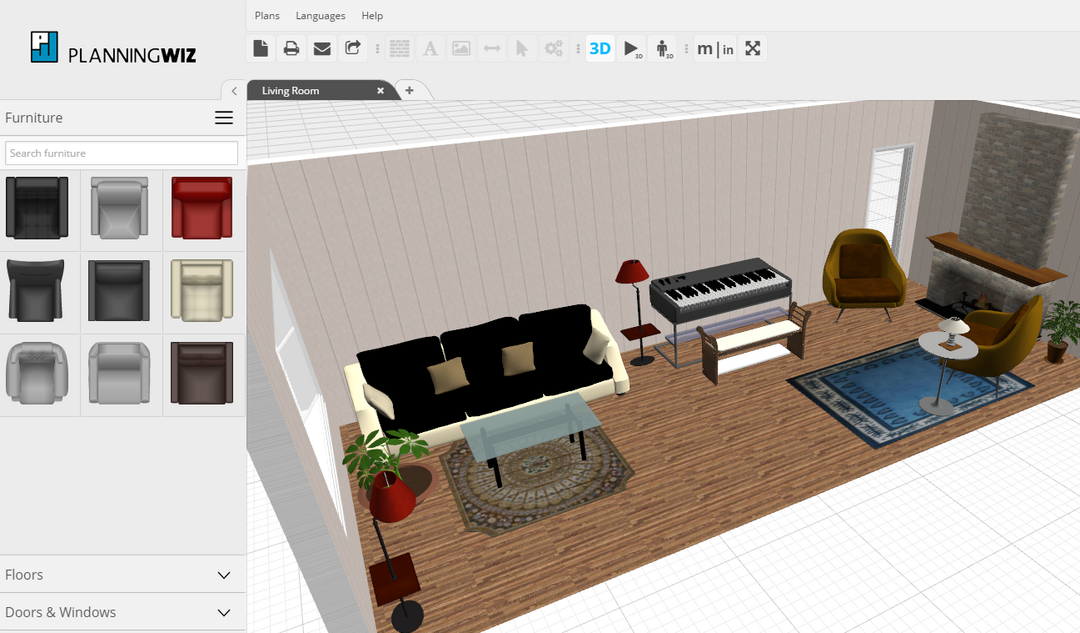Expand the Doors & Windows section
Screen dimensions: 1080x633
(224, 612)
